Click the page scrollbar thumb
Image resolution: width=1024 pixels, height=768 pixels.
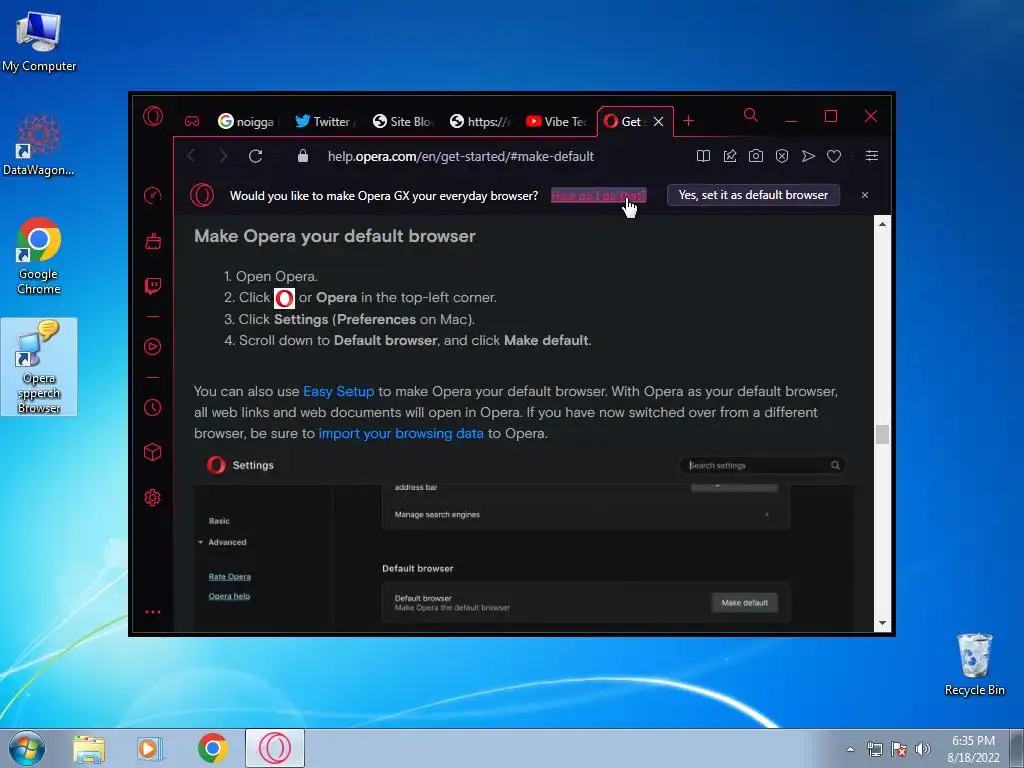[x=882, y=434]
